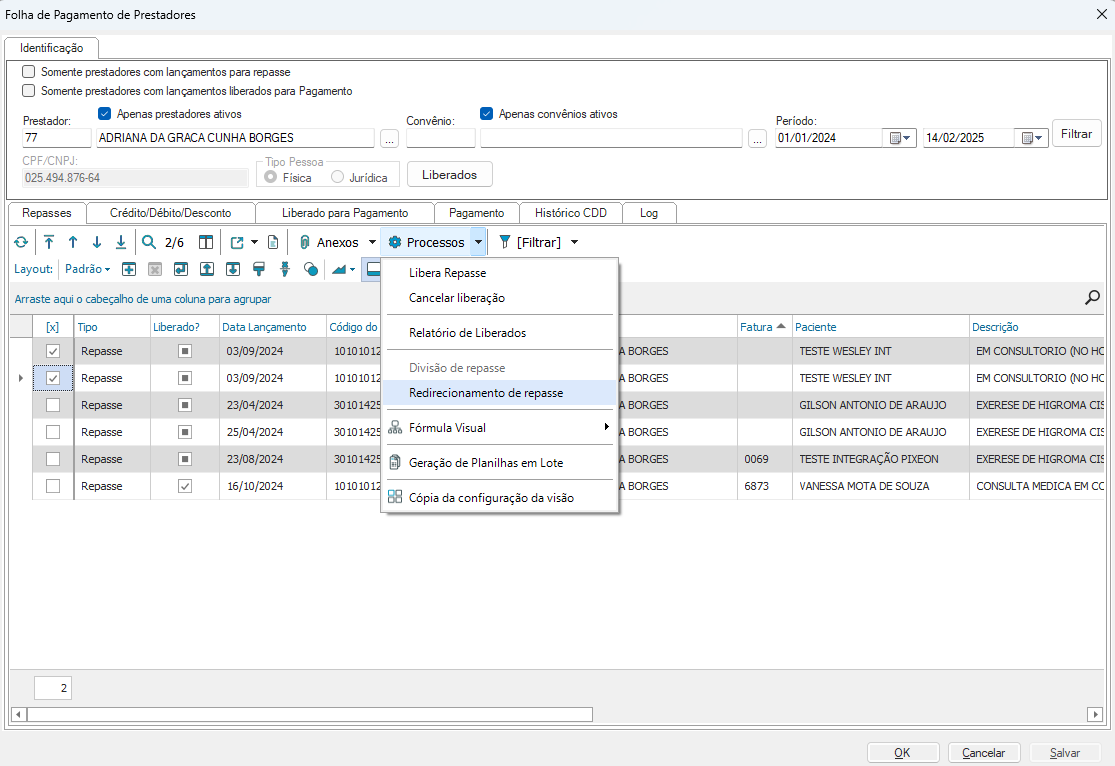Check the row checkbox for GILSON 23/04/2024
The image size is (1115, 766).
(53, 405)
